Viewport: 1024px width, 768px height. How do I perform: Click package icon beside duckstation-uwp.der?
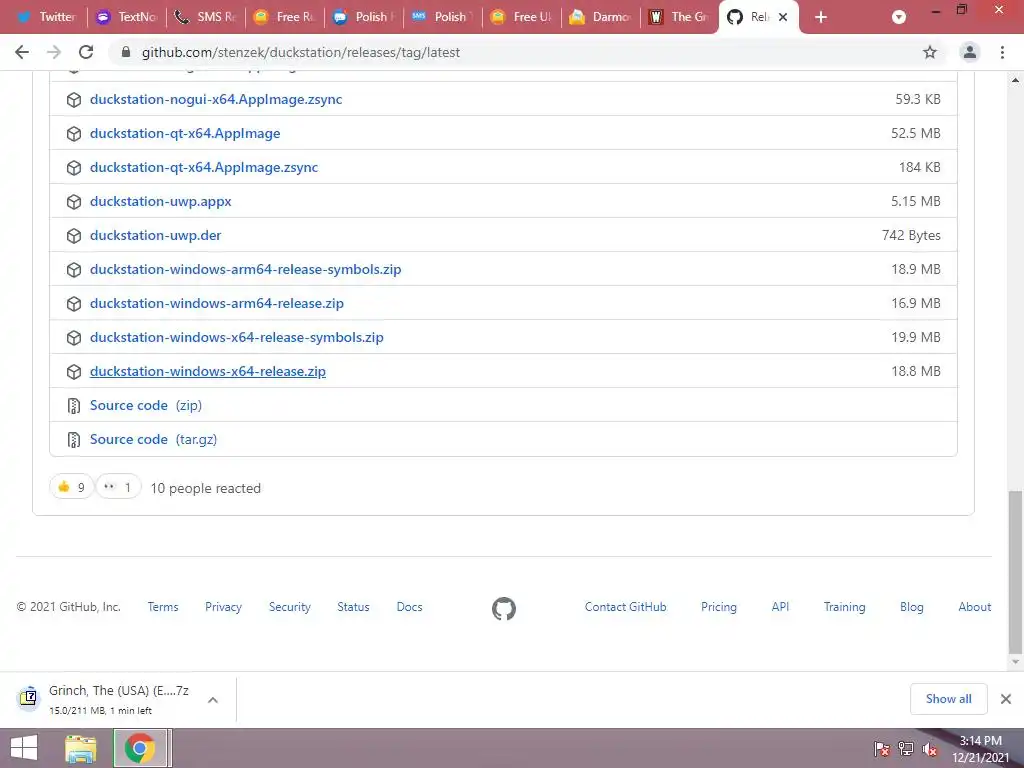[x=74, y=236]
